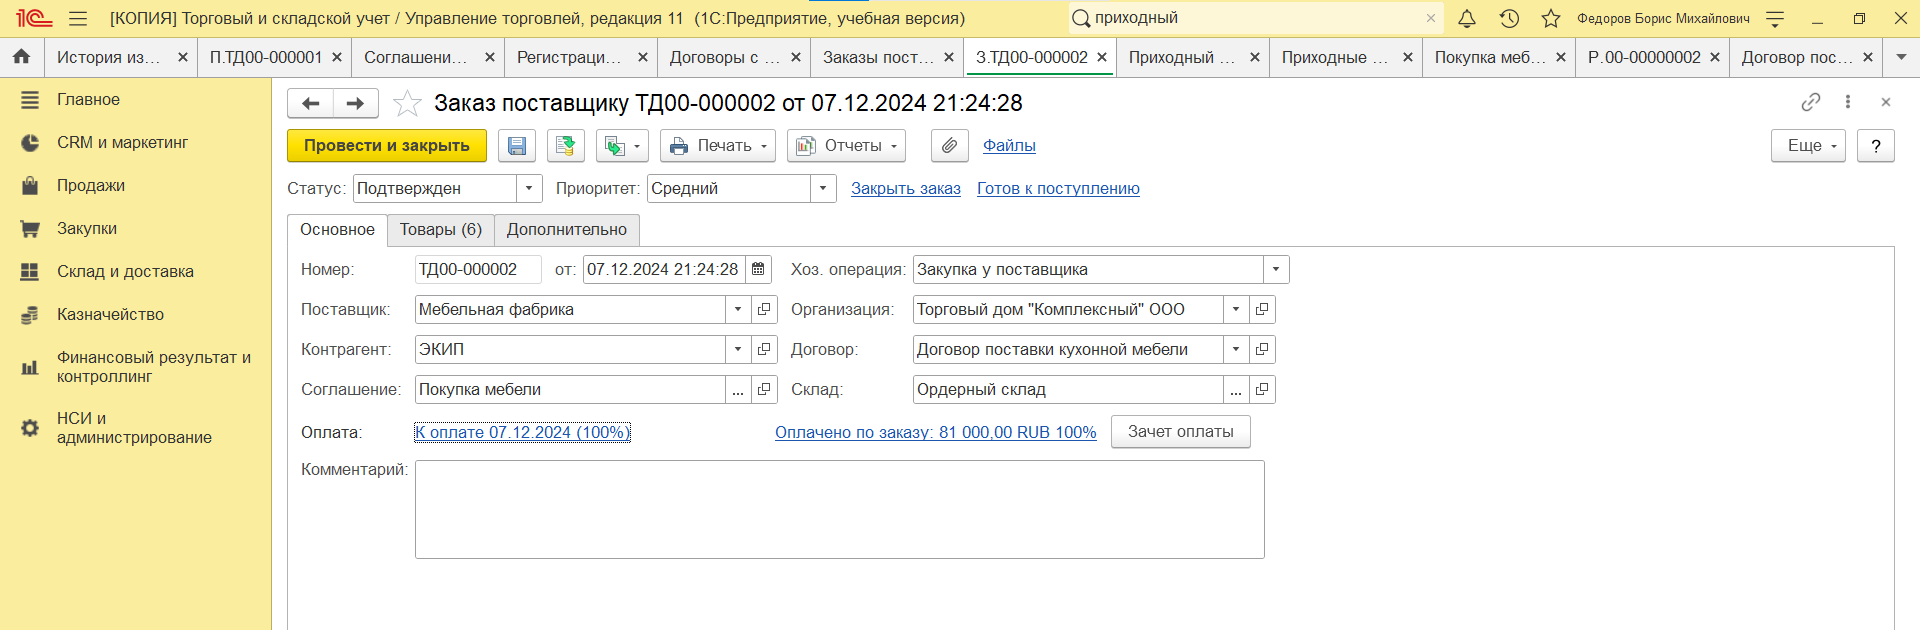The height and width of the screenshot is (630, 1920).
Task: Open the Контрагент record icon
Action: pyautogui.click(x=764, y=349)
